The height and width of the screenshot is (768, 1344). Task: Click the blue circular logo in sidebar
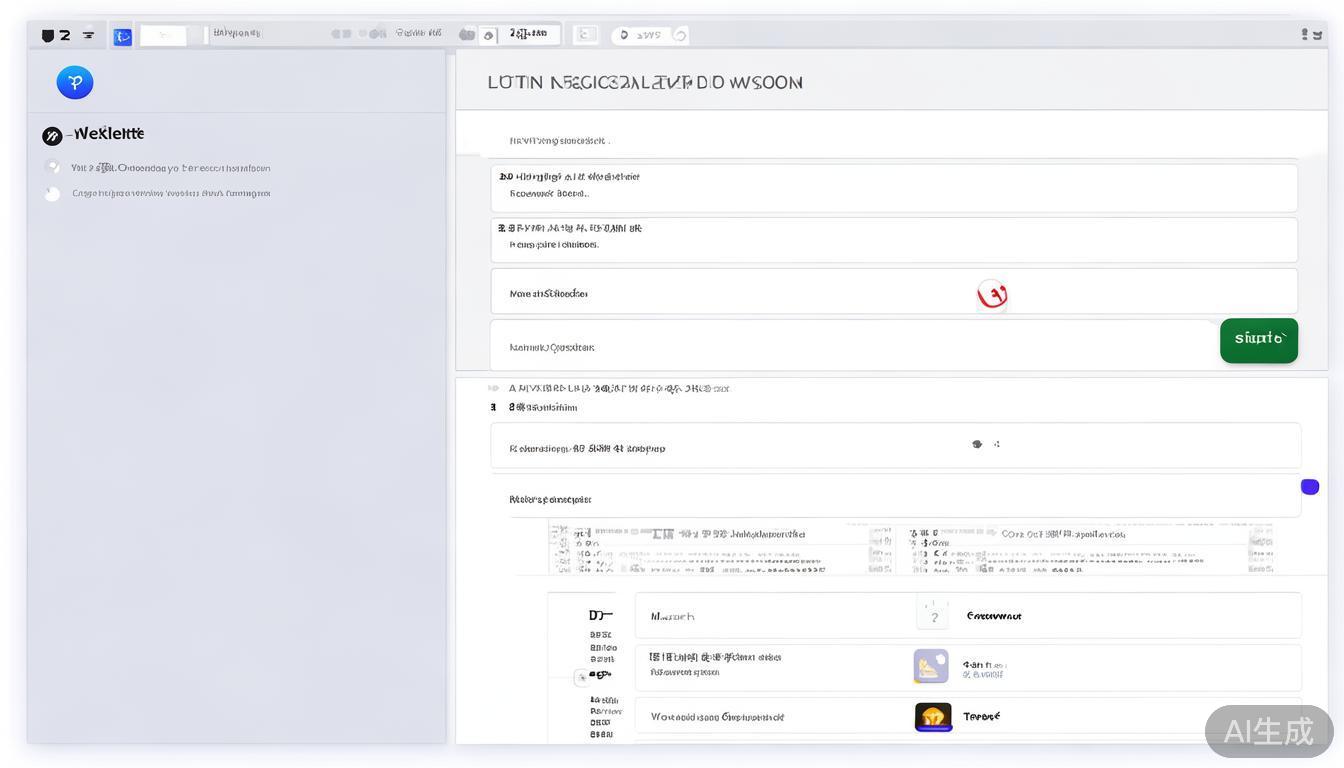(x=75, y=82)
